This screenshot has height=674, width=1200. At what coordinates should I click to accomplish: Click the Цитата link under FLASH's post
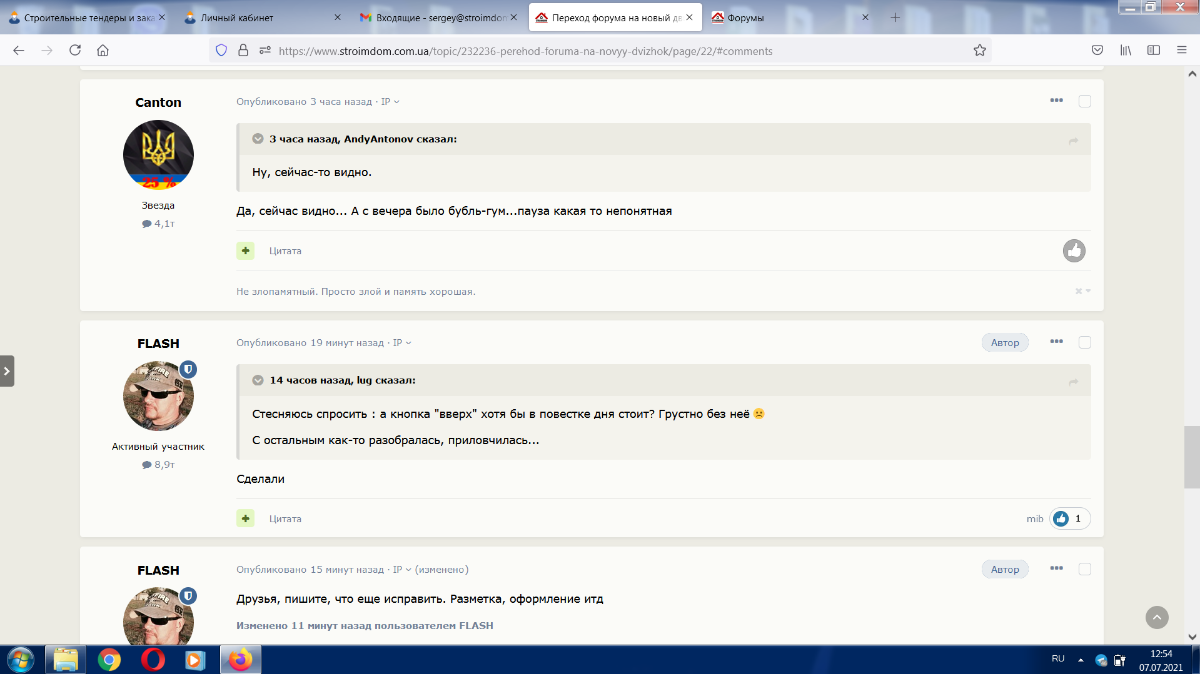tap(285, 519)
